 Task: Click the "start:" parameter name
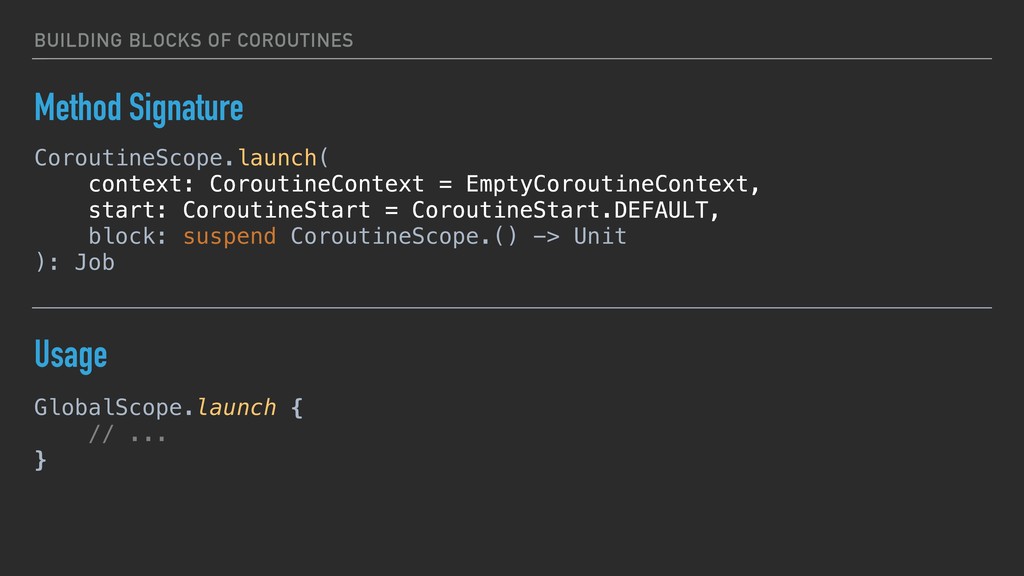click(128, 211)
